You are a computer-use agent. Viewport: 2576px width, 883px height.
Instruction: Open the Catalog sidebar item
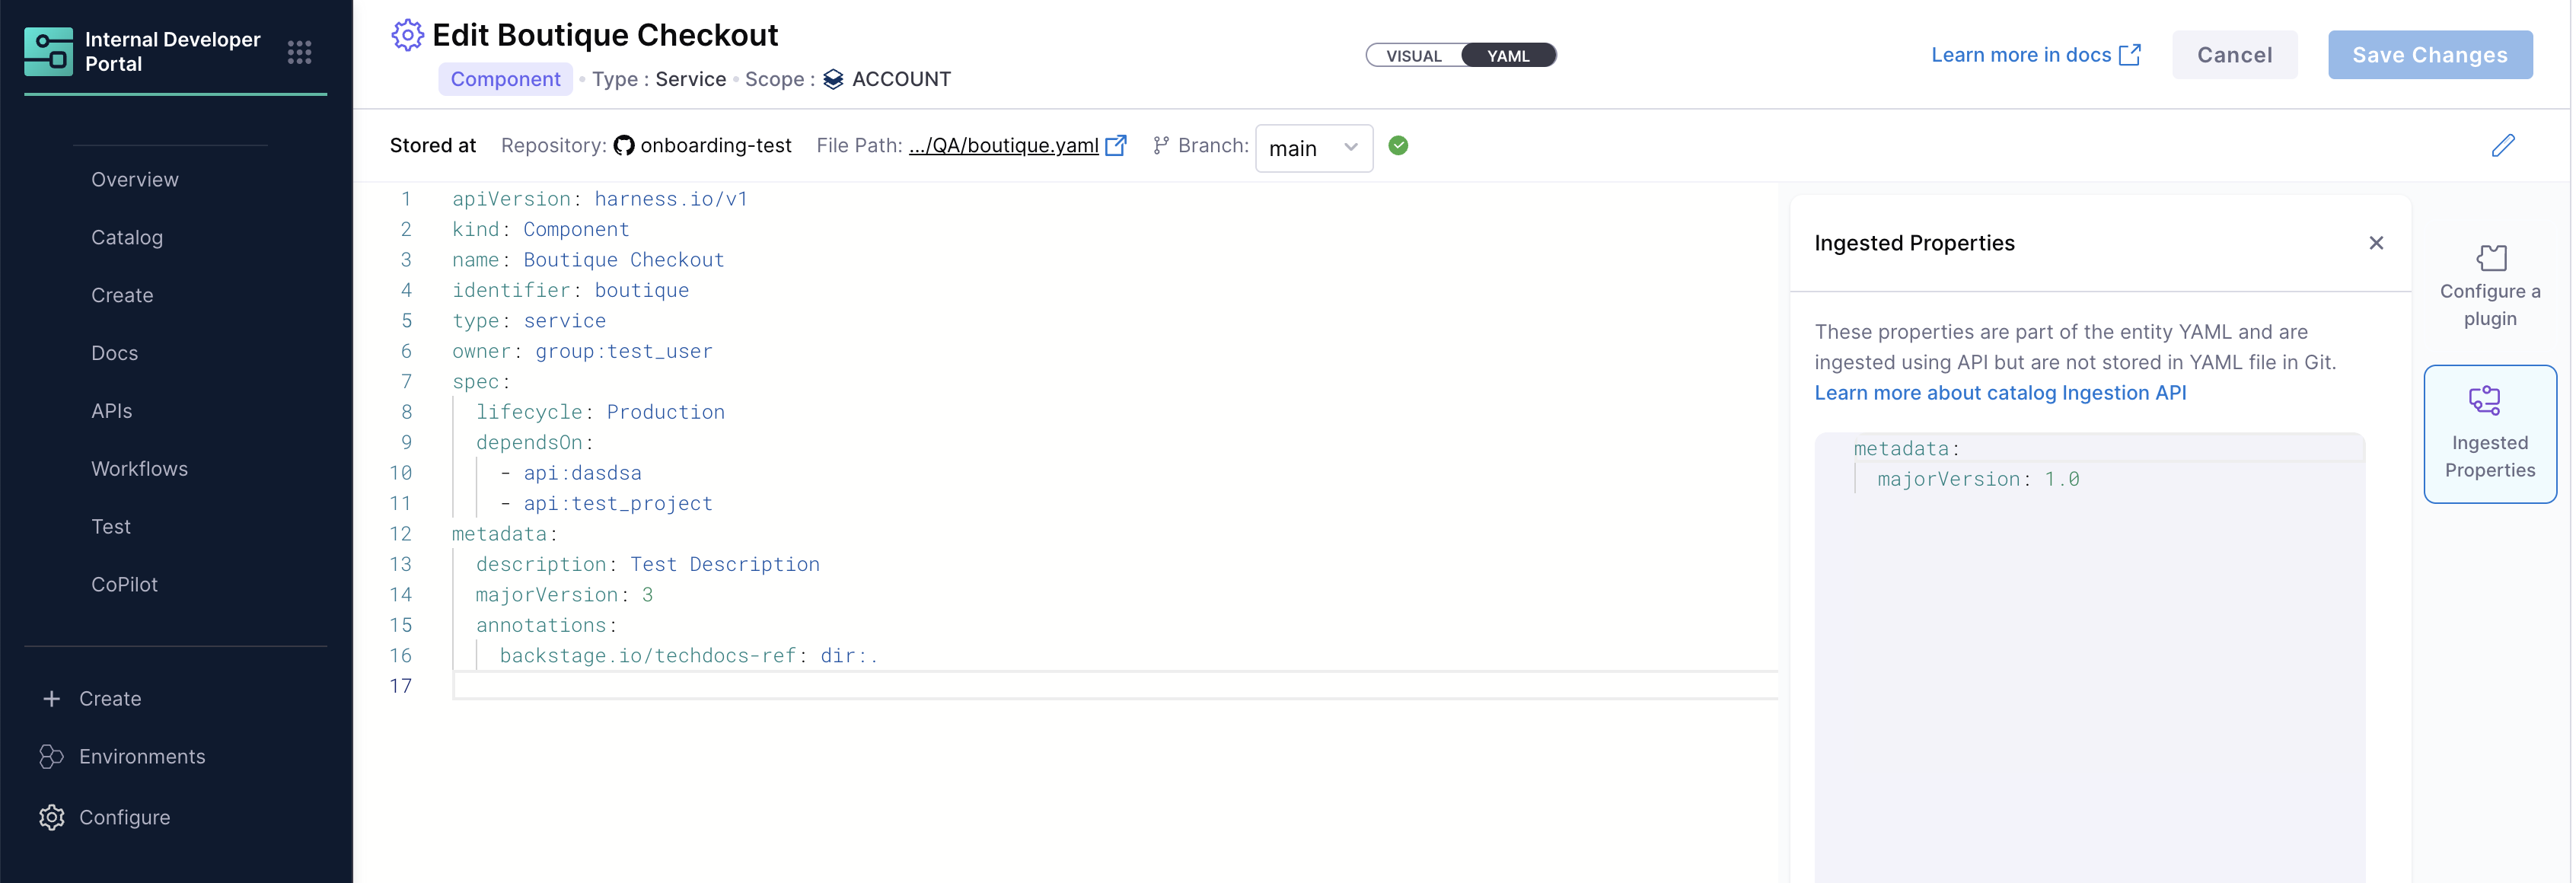click(127, 238)
